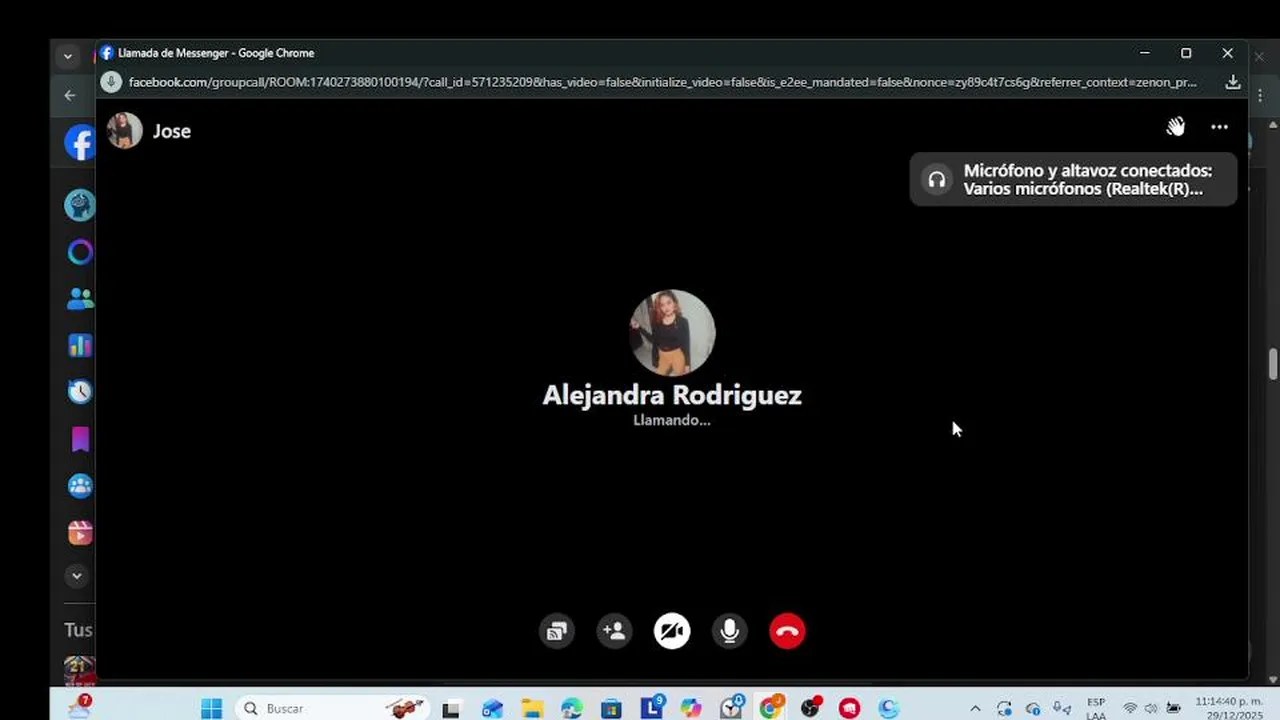Click the Chrome download icon in address bar
The width and height of the screenshot is (1280, 720).
click(x=1233, y=82)
